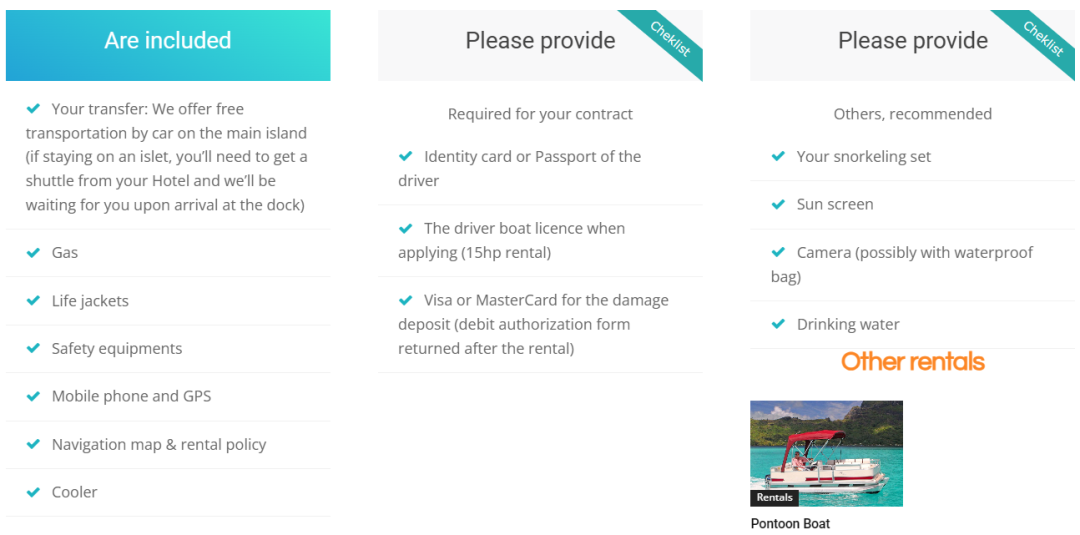Select the checkmark next to Safety equipments
The image size is (1080, 535).
[x=32, y=348]
